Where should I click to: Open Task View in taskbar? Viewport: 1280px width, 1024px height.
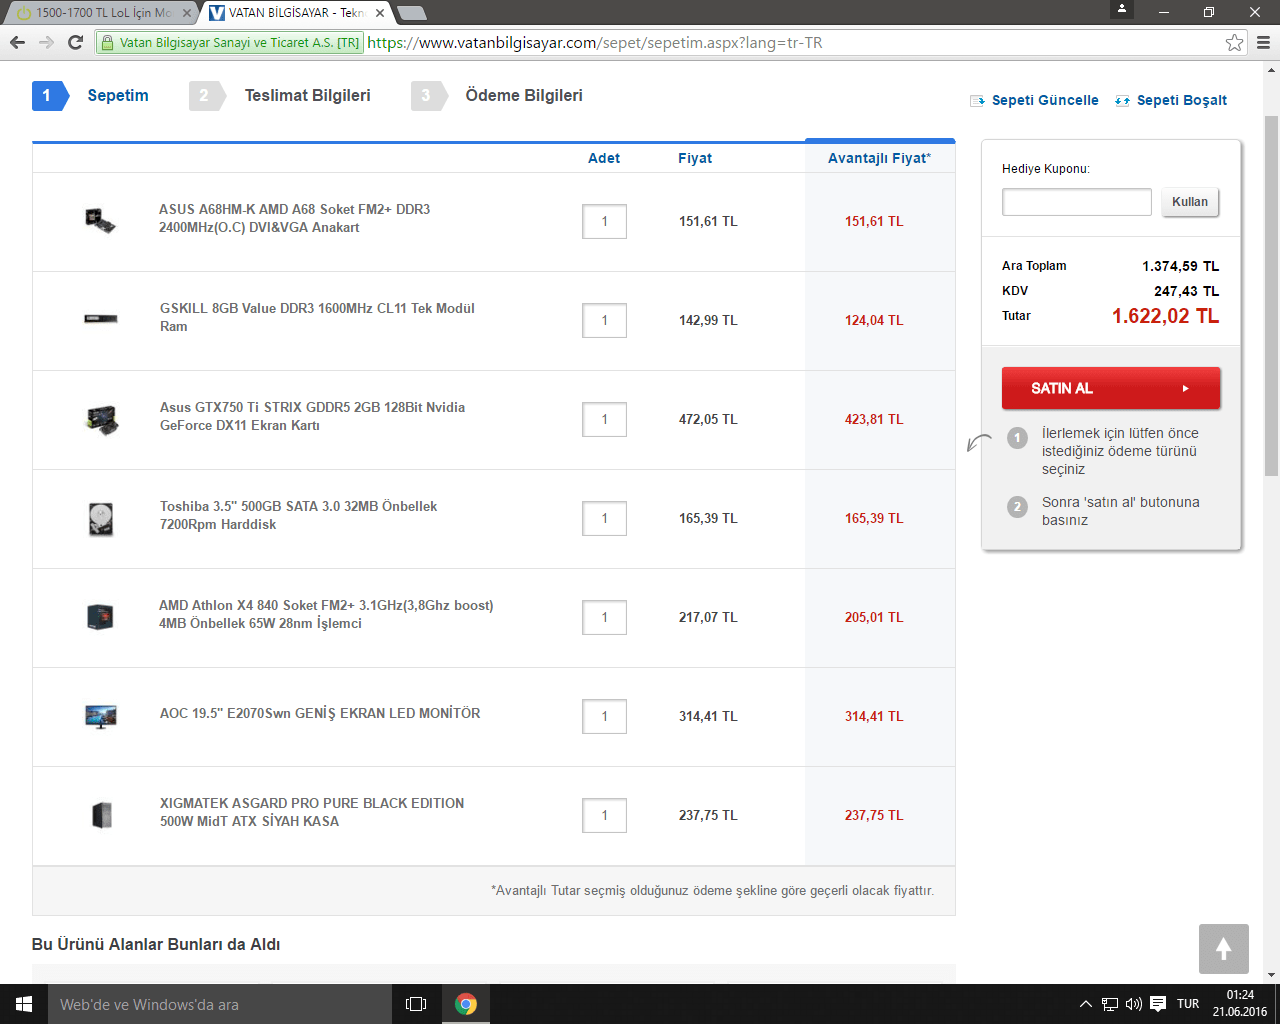(x=416, y=1004)
